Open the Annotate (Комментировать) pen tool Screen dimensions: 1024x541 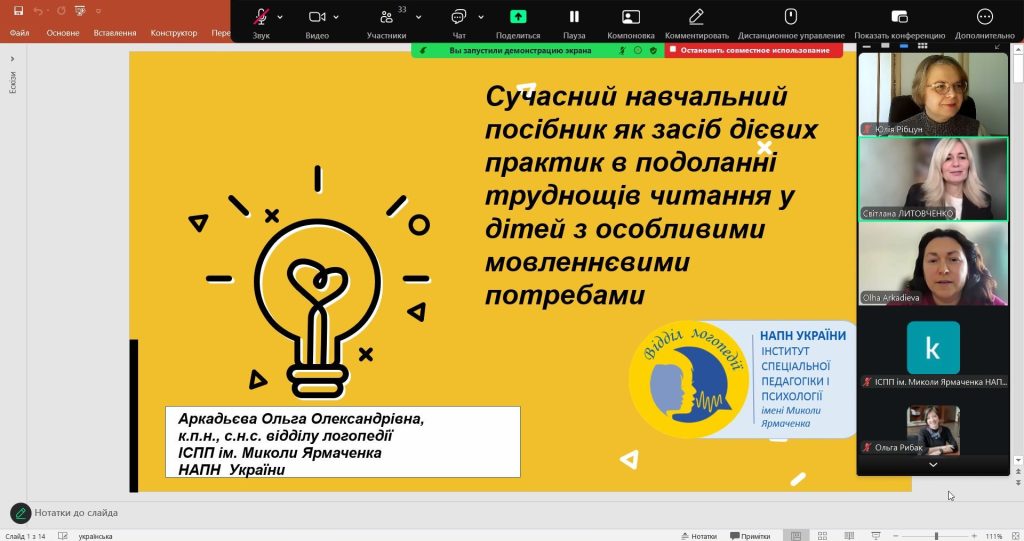click(x=699, y=17)
